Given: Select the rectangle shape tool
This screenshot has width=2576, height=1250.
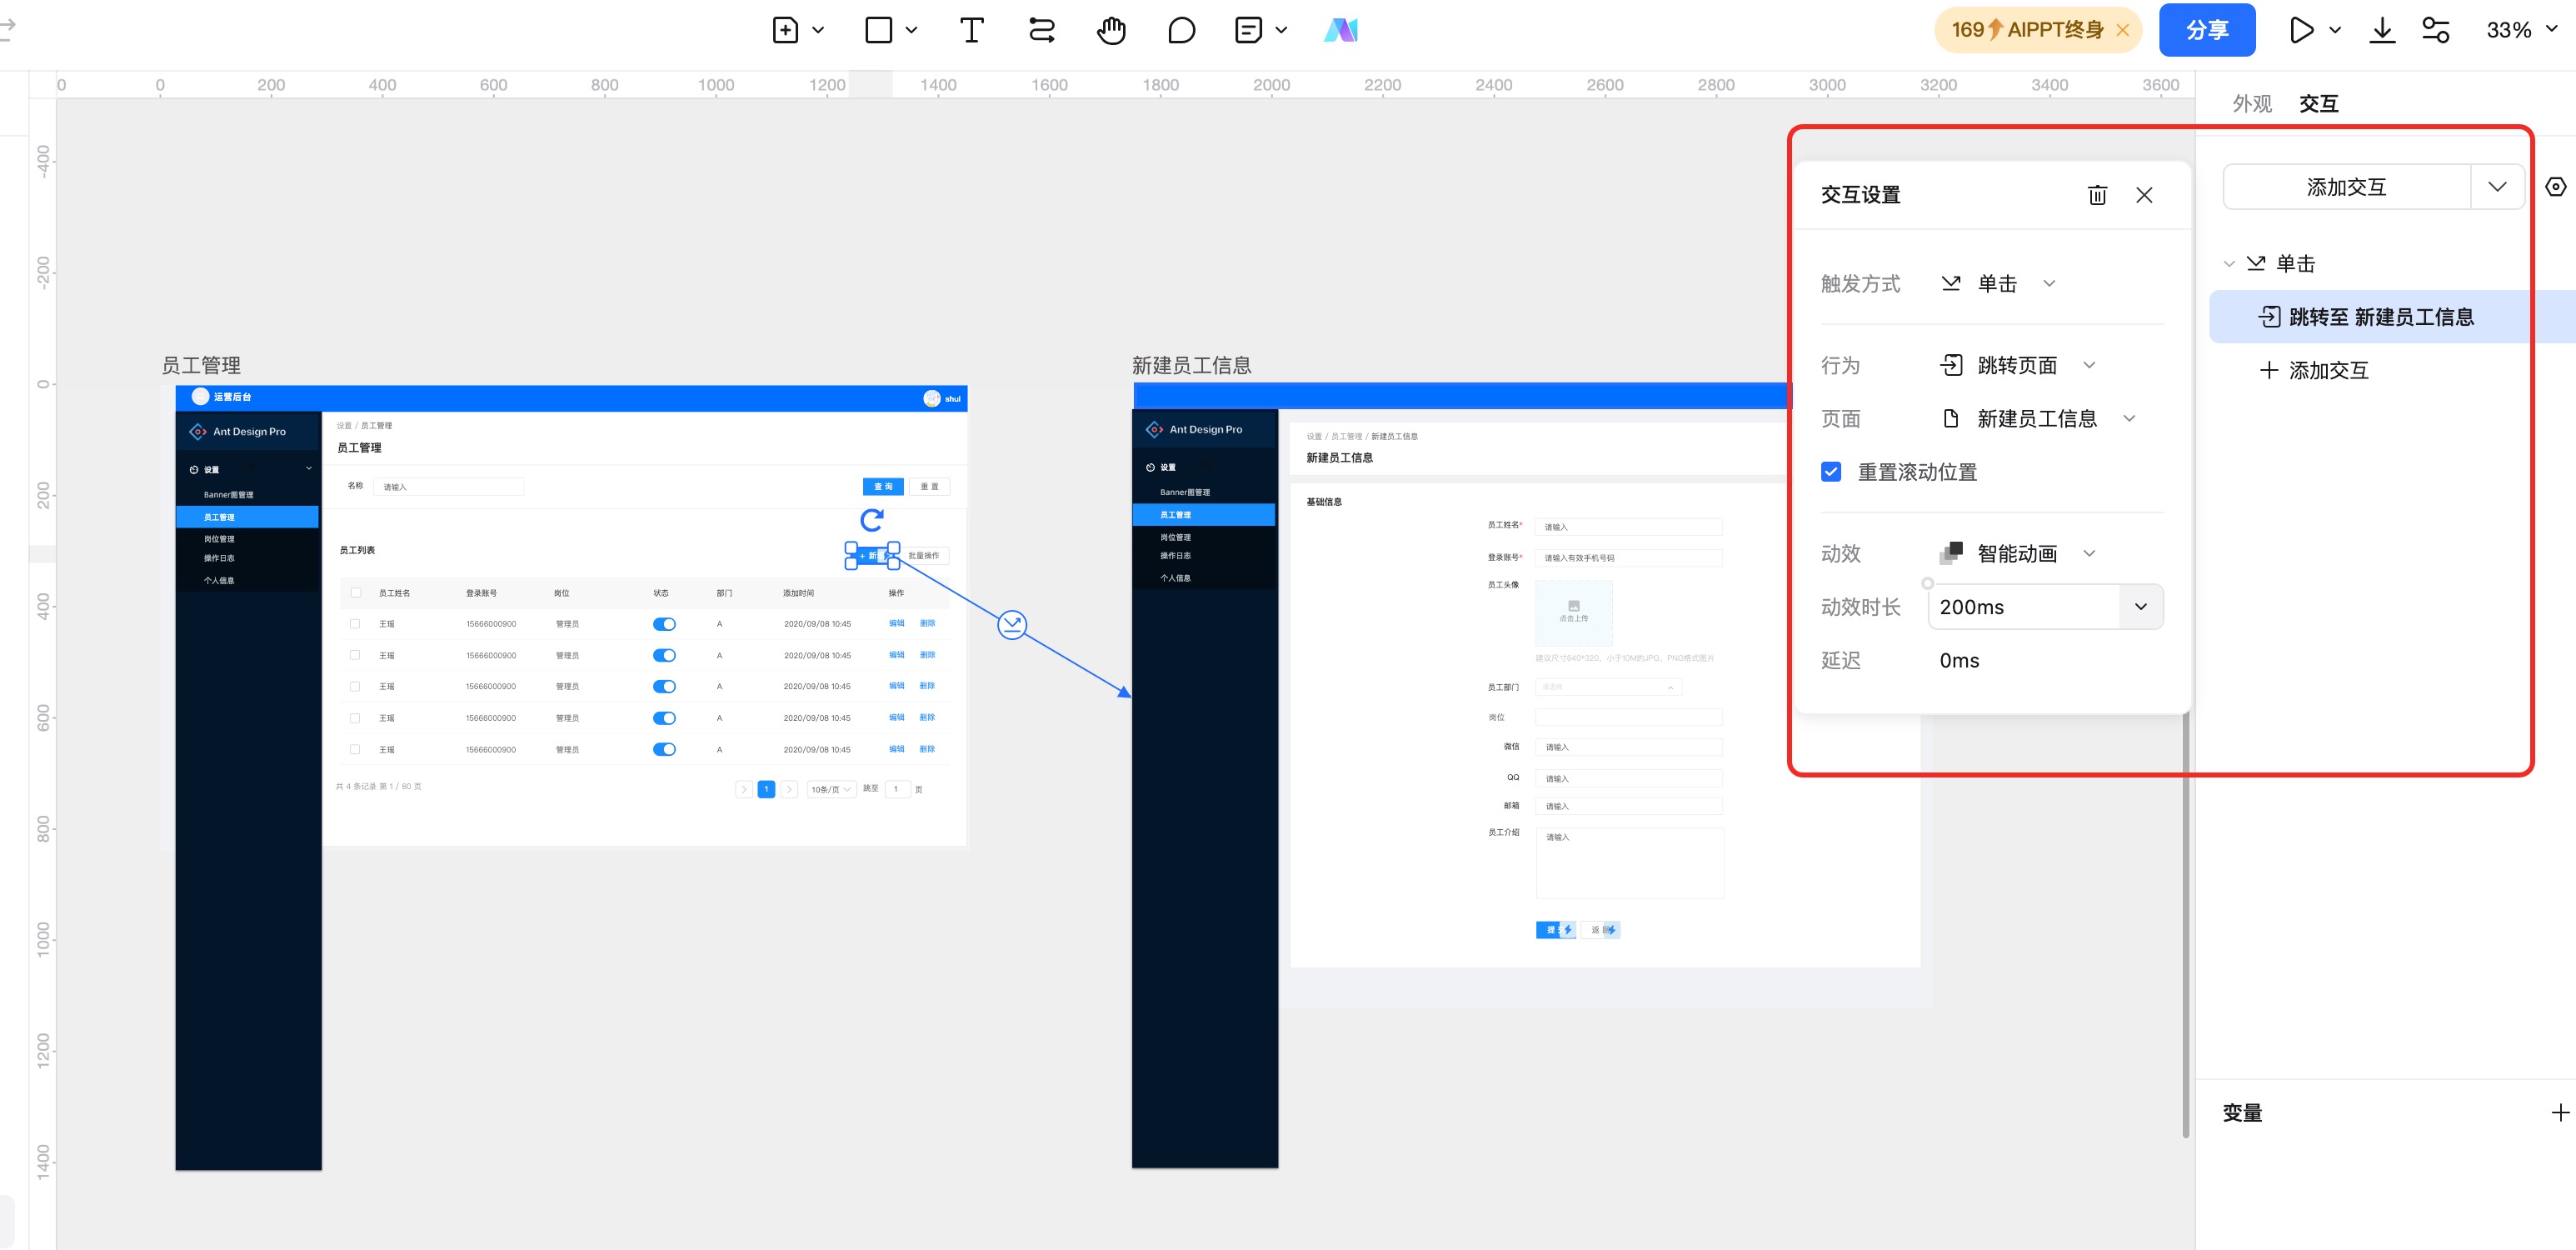Looking at the screenshot, I should [878, 30].
